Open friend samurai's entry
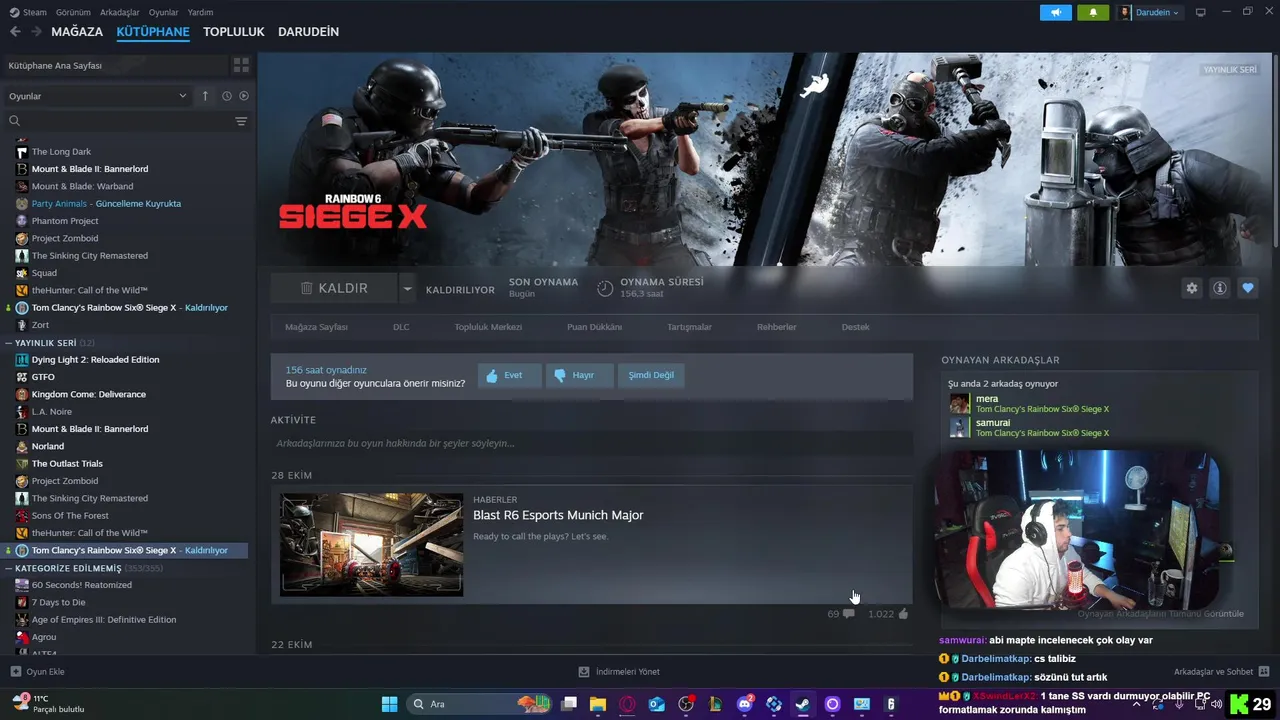 [1030, 427]
